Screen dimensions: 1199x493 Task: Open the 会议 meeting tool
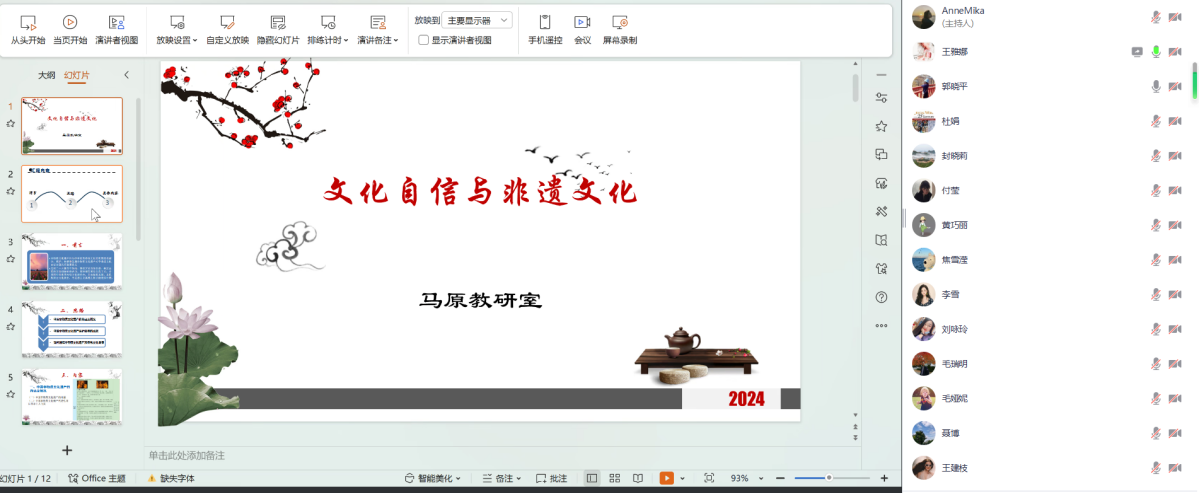coord(582,29)
